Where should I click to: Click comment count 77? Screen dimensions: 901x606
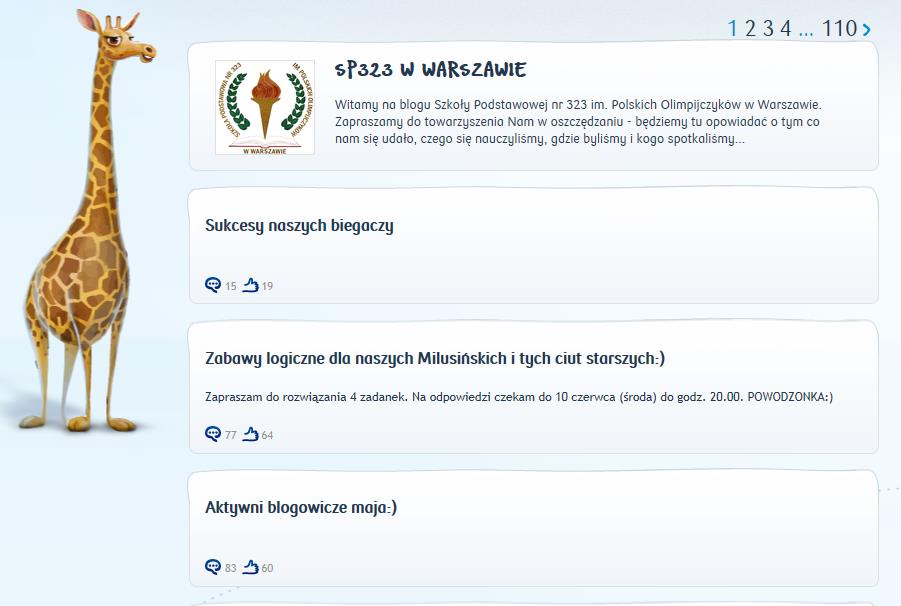click(231, 435)
